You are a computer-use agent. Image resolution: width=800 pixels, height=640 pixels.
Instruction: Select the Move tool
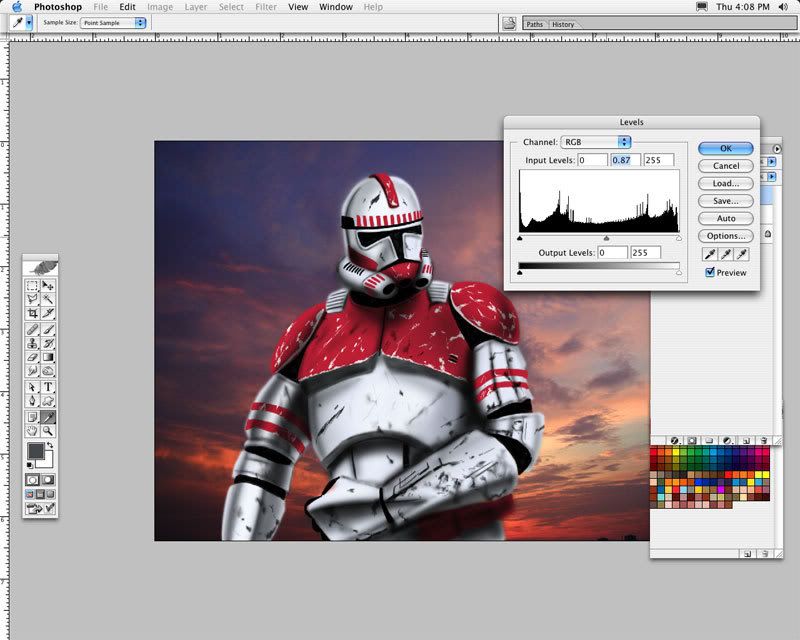tap(48, 285)
